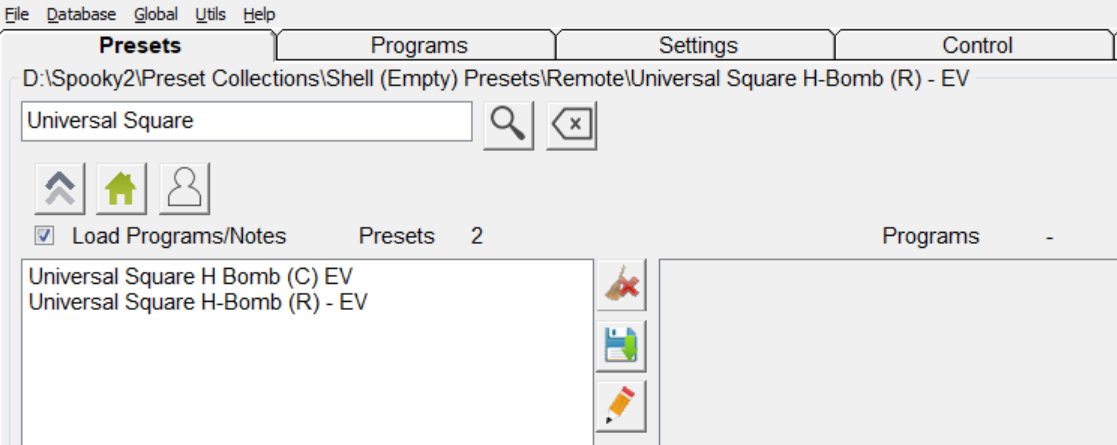
Task: Open the File menu
Action: click(17, 14)
